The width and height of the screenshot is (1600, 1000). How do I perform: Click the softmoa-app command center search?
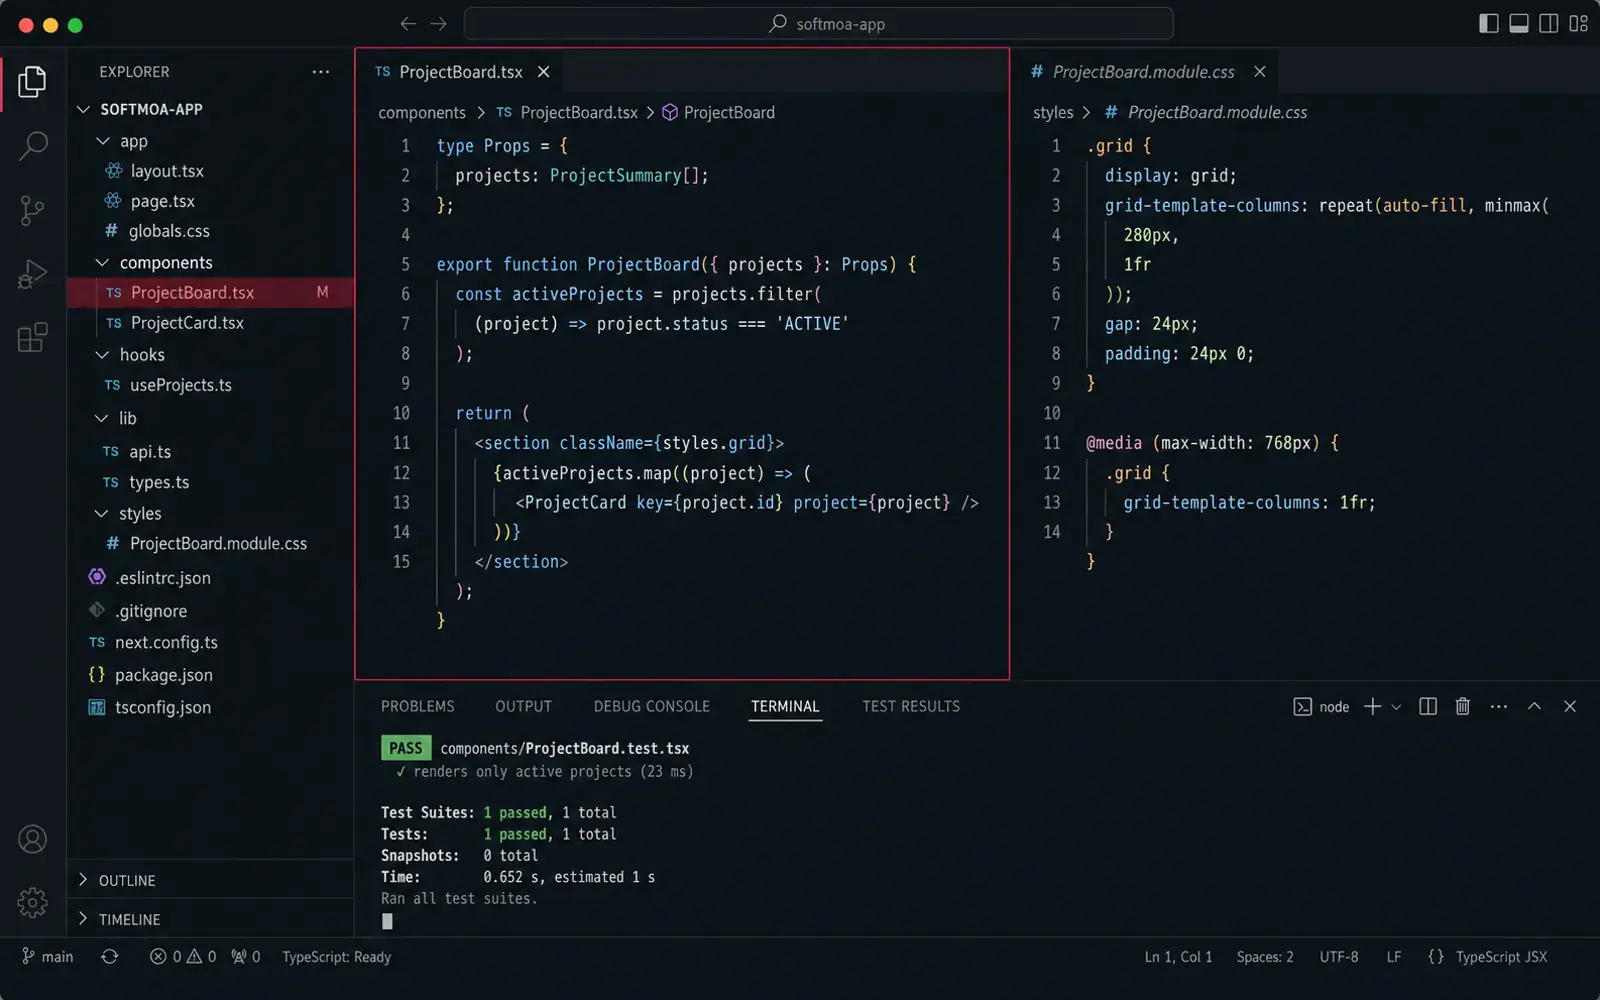[x=819, y=24]
